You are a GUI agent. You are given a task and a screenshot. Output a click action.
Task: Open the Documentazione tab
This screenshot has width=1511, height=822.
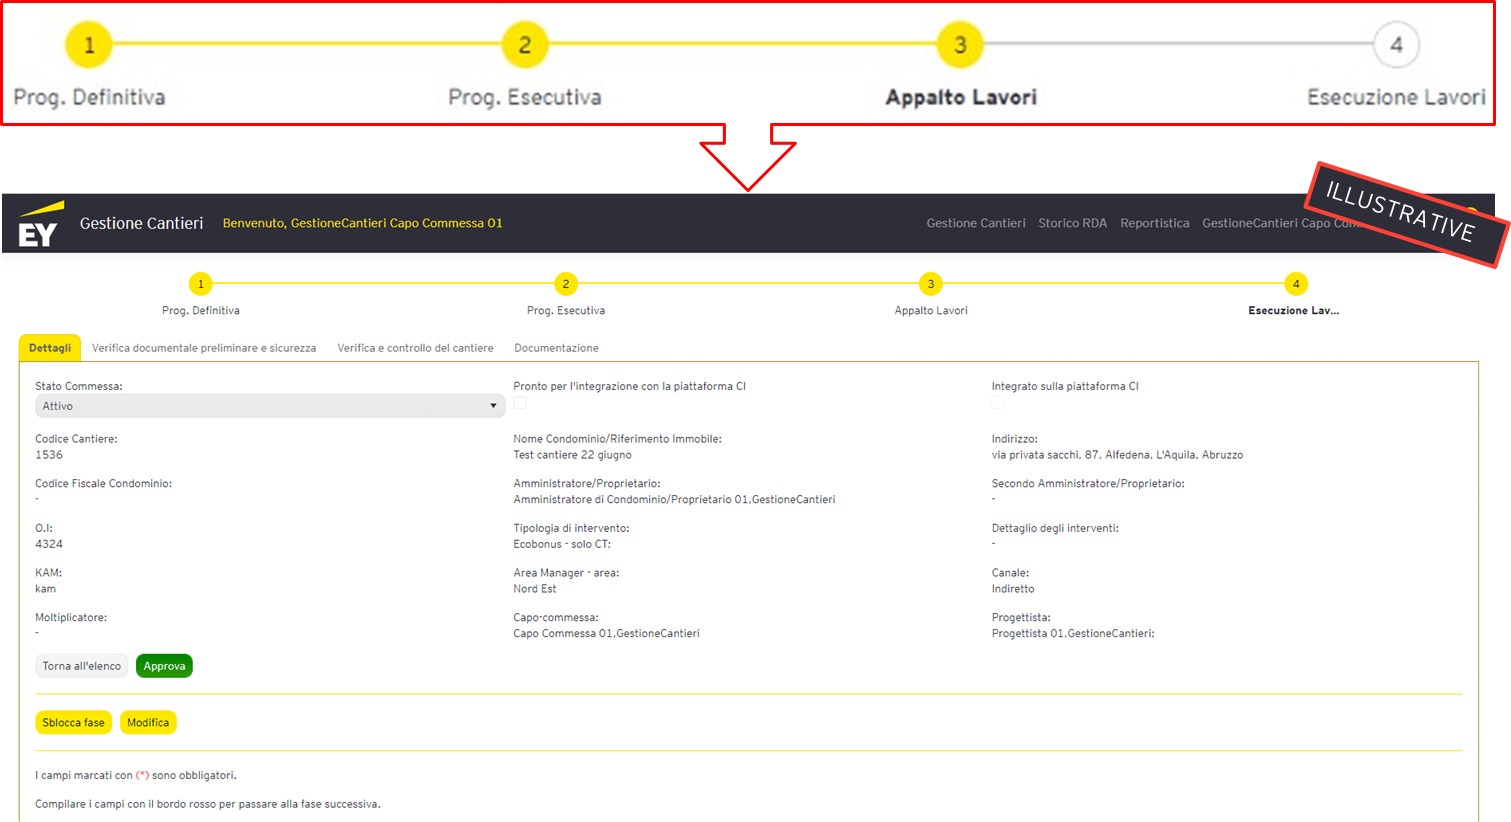556,348
